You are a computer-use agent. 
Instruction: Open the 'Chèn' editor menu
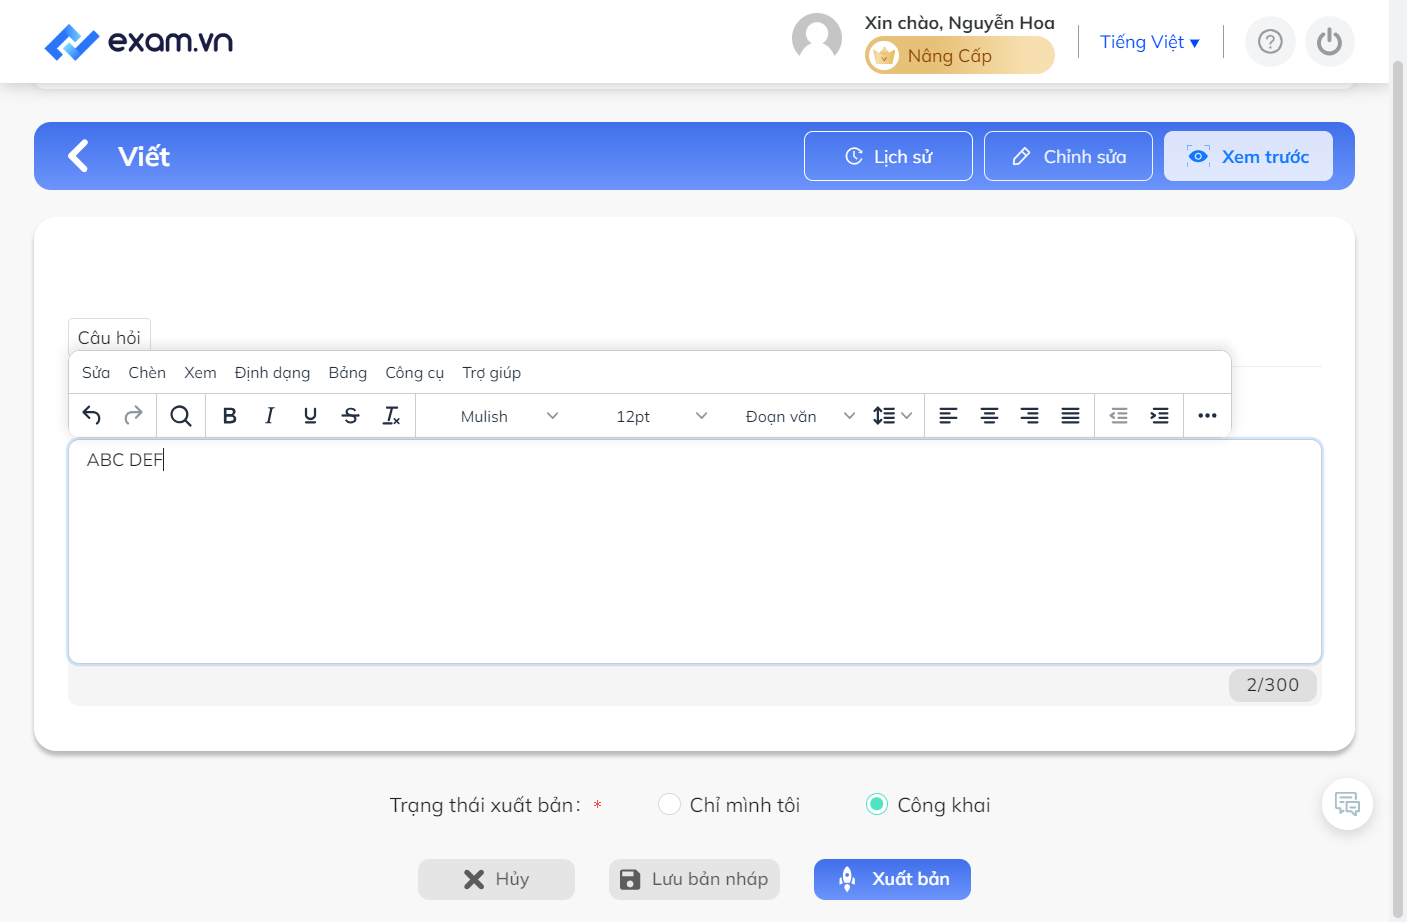tap(147, 373)
